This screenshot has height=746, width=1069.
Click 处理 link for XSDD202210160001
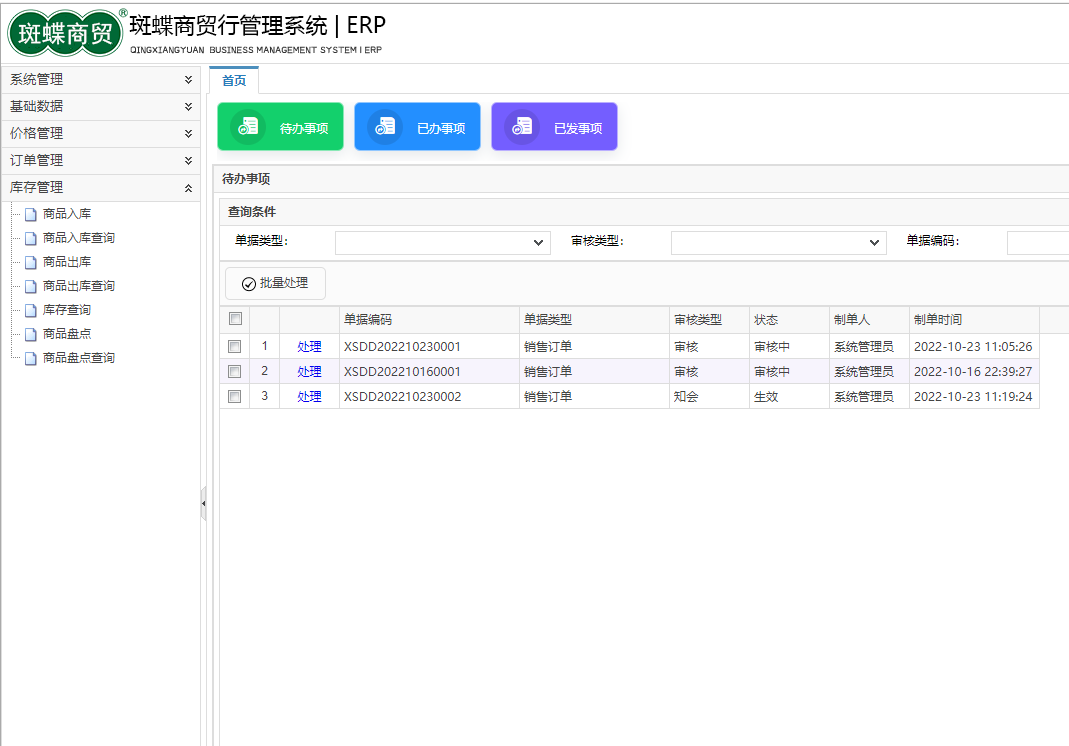(309, 371)
